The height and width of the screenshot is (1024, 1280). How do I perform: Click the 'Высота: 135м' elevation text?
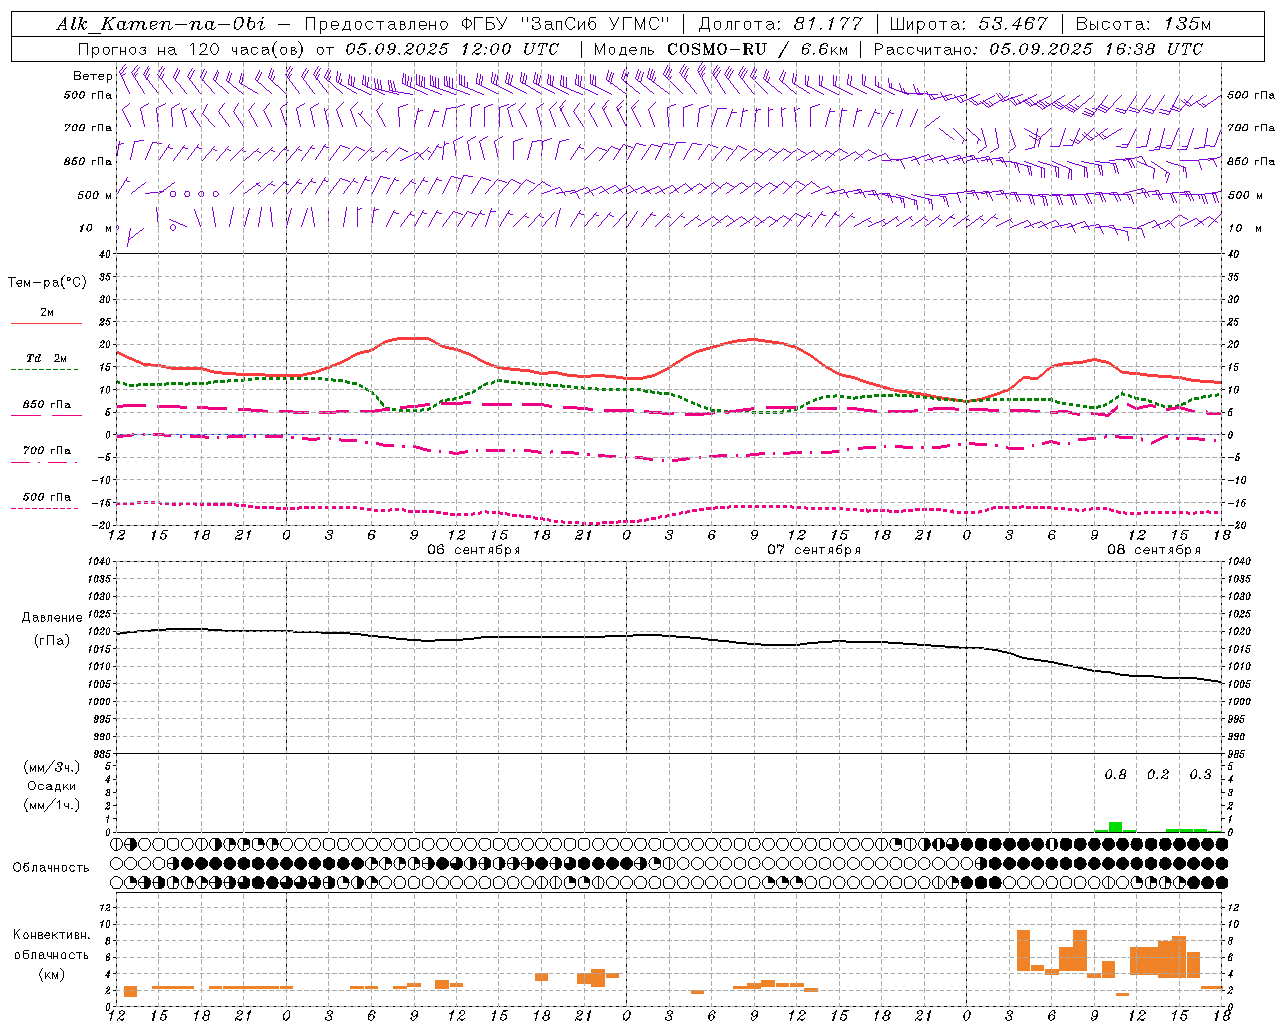click(x=1142, y=24)
